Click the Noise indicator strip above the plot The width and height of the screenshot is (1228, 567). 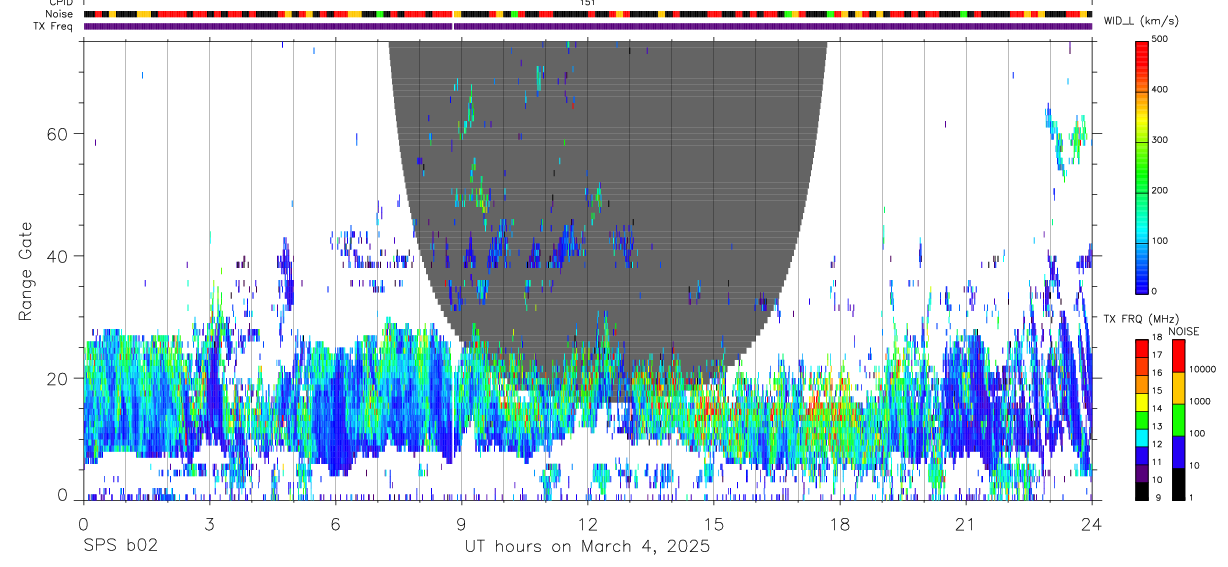click(x=588, y=15)
